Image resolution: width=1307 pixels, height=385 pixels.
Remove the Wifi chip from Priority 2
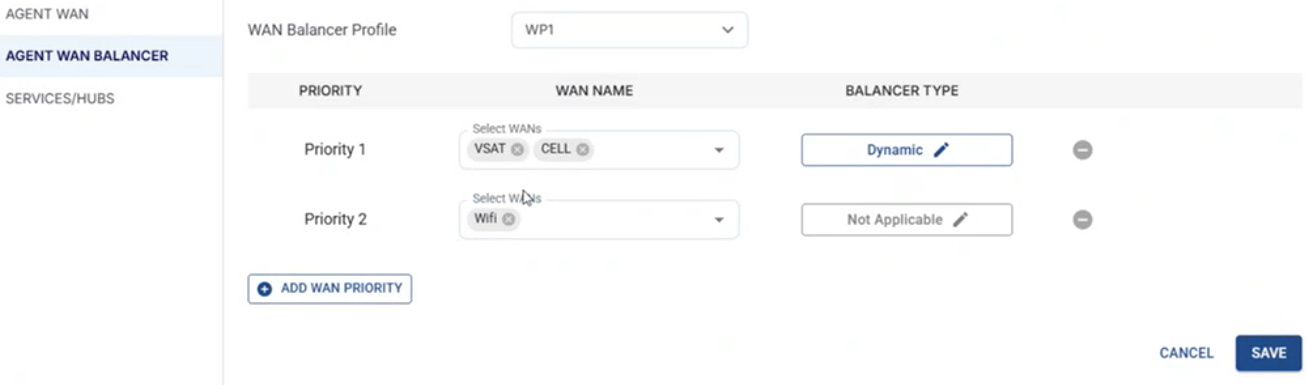pyautogui.click(x=508, y=219)
